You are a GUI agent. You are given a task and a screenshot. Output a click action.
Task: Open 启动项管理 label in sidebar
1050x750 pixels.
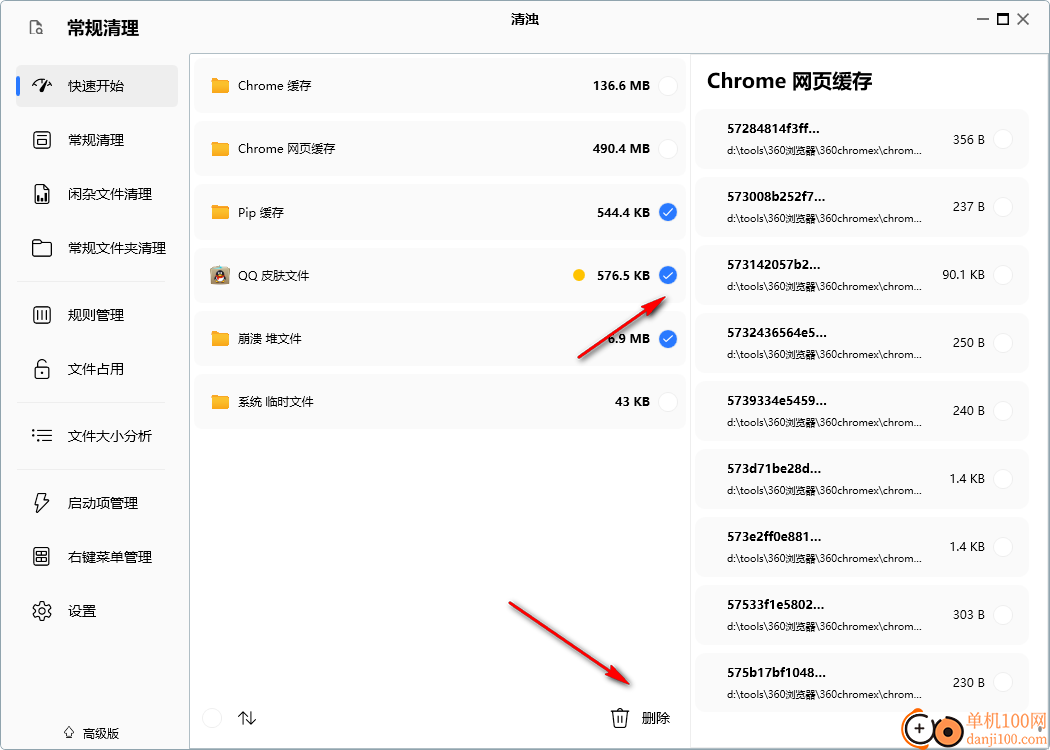(103, 504)
